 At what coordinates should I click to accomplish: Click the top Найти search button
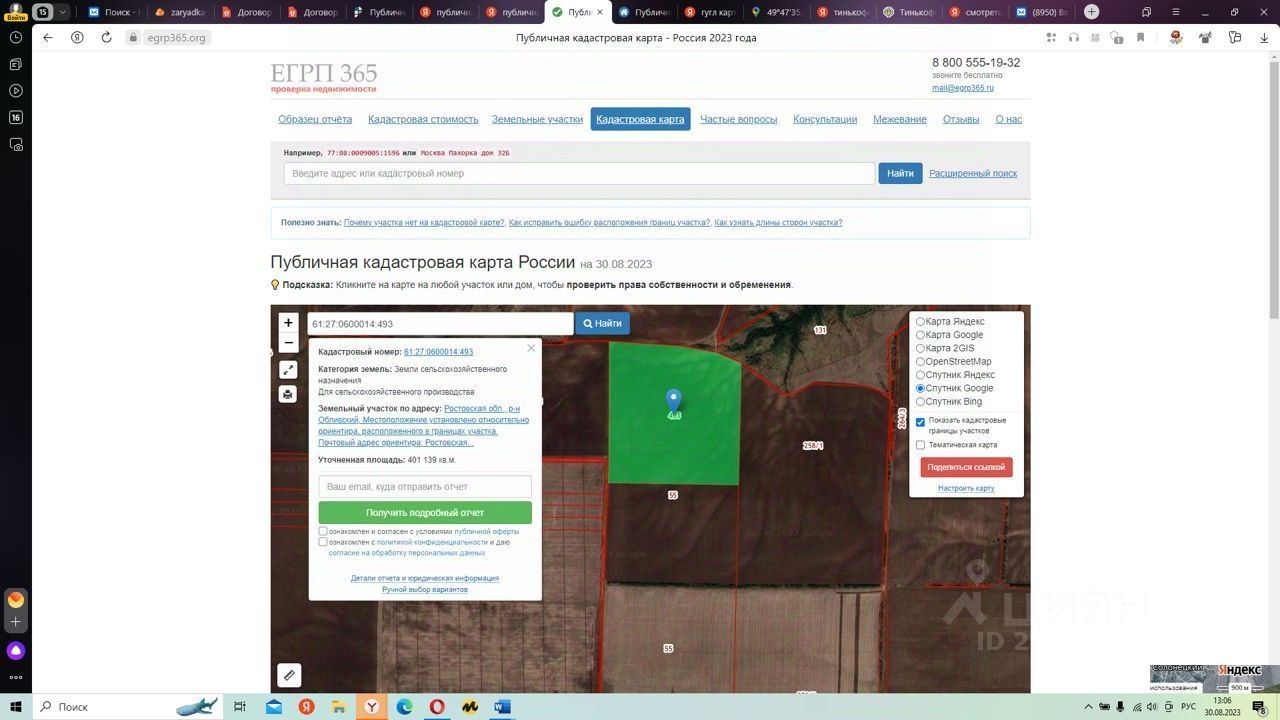pyautogui.click(x=900, y=173)
